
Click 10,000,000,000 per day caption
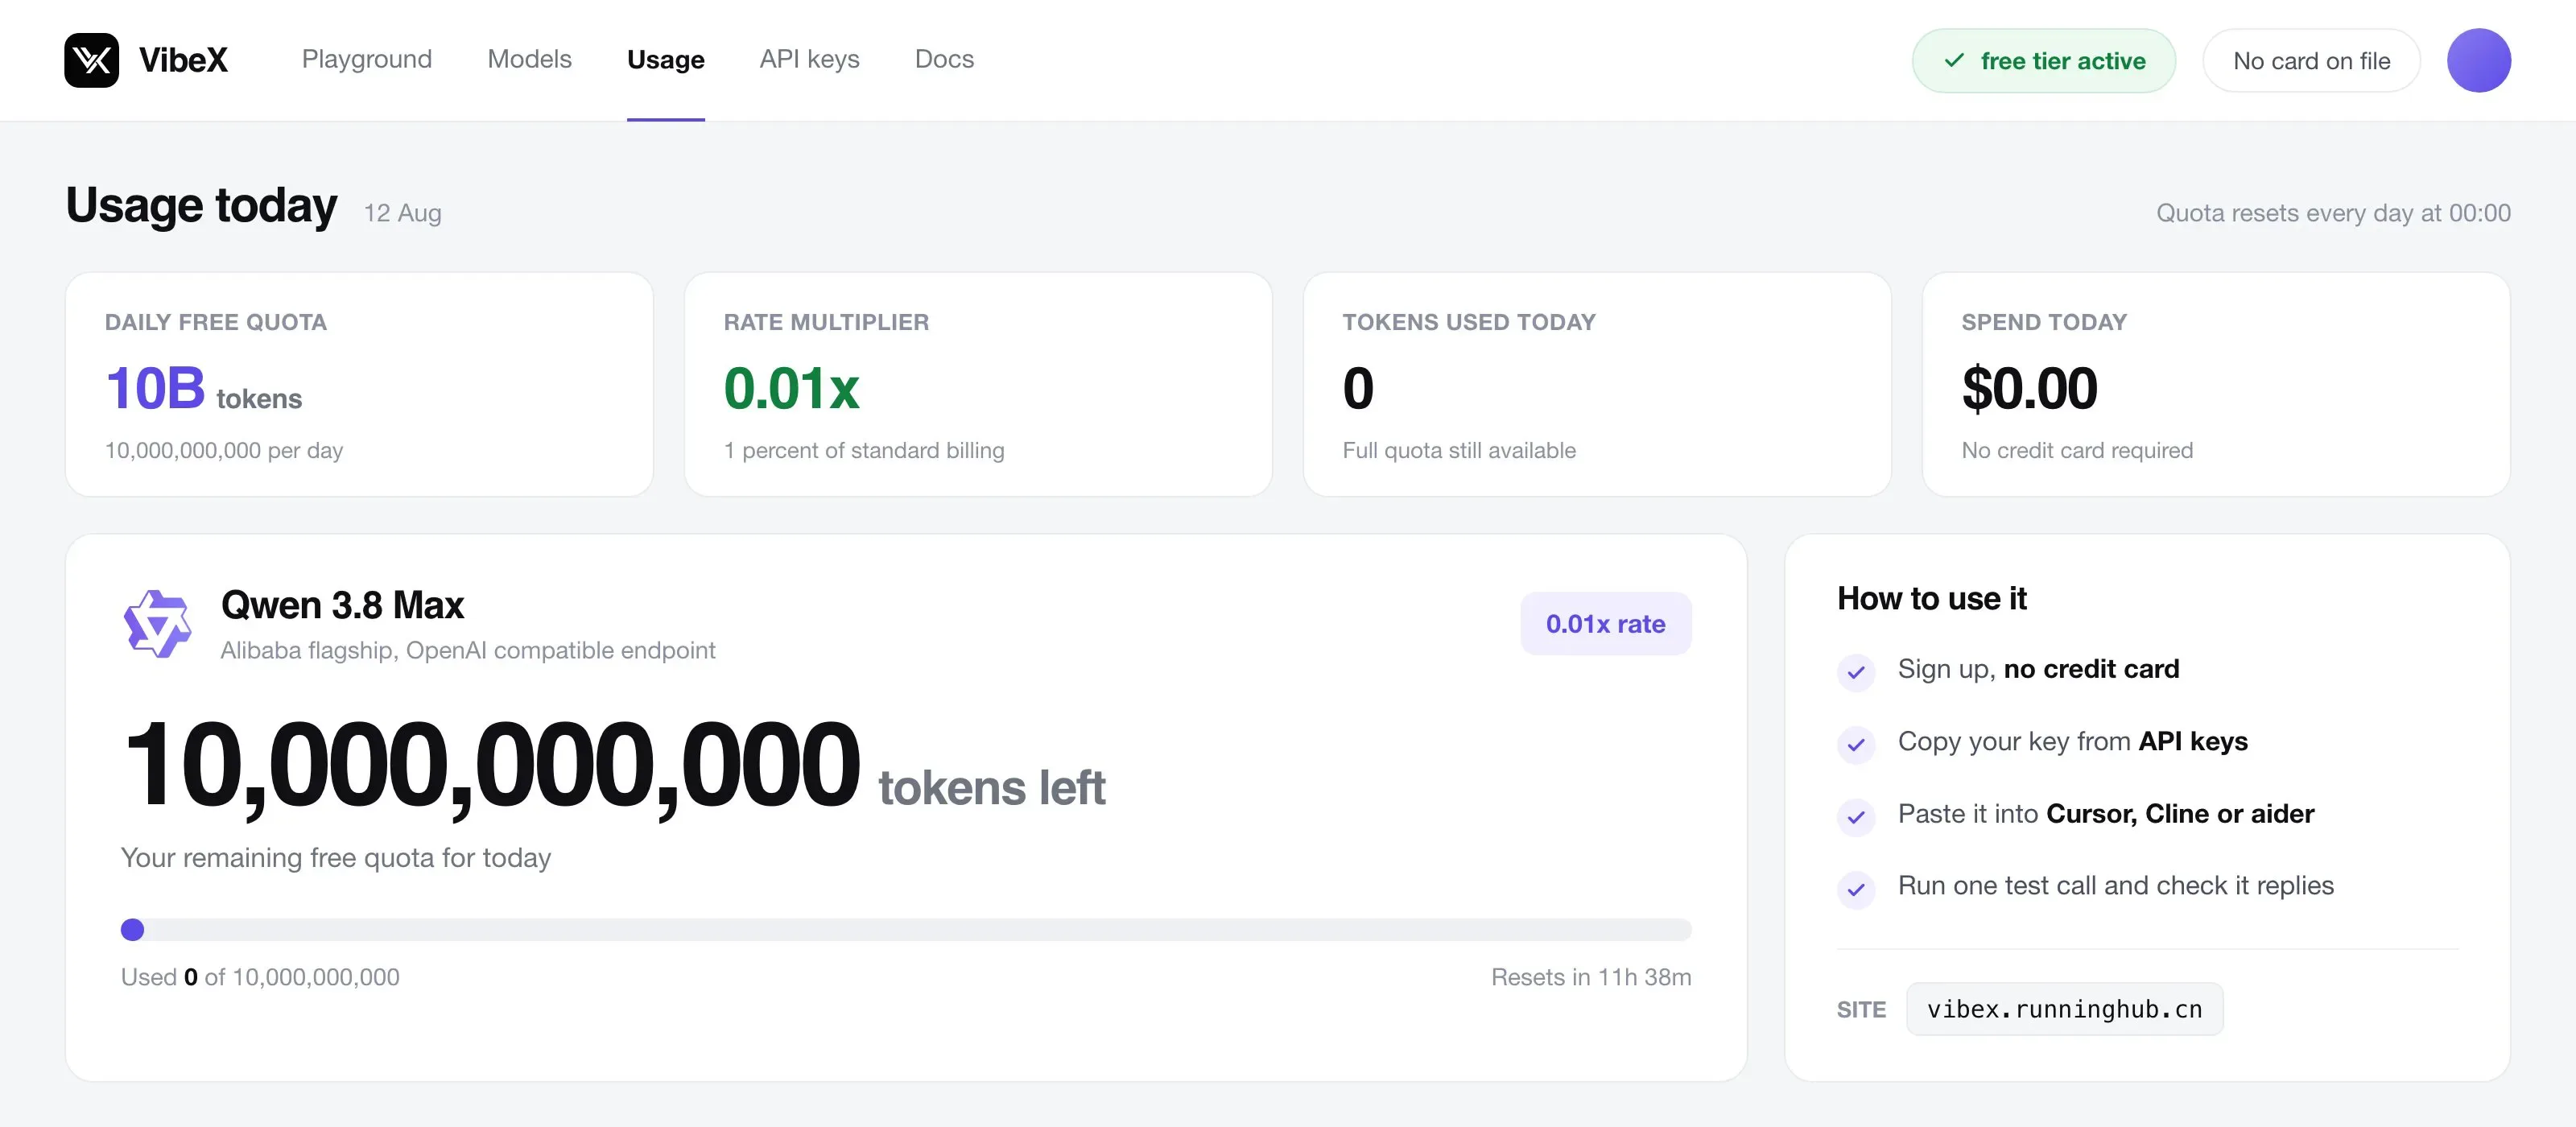224,450
